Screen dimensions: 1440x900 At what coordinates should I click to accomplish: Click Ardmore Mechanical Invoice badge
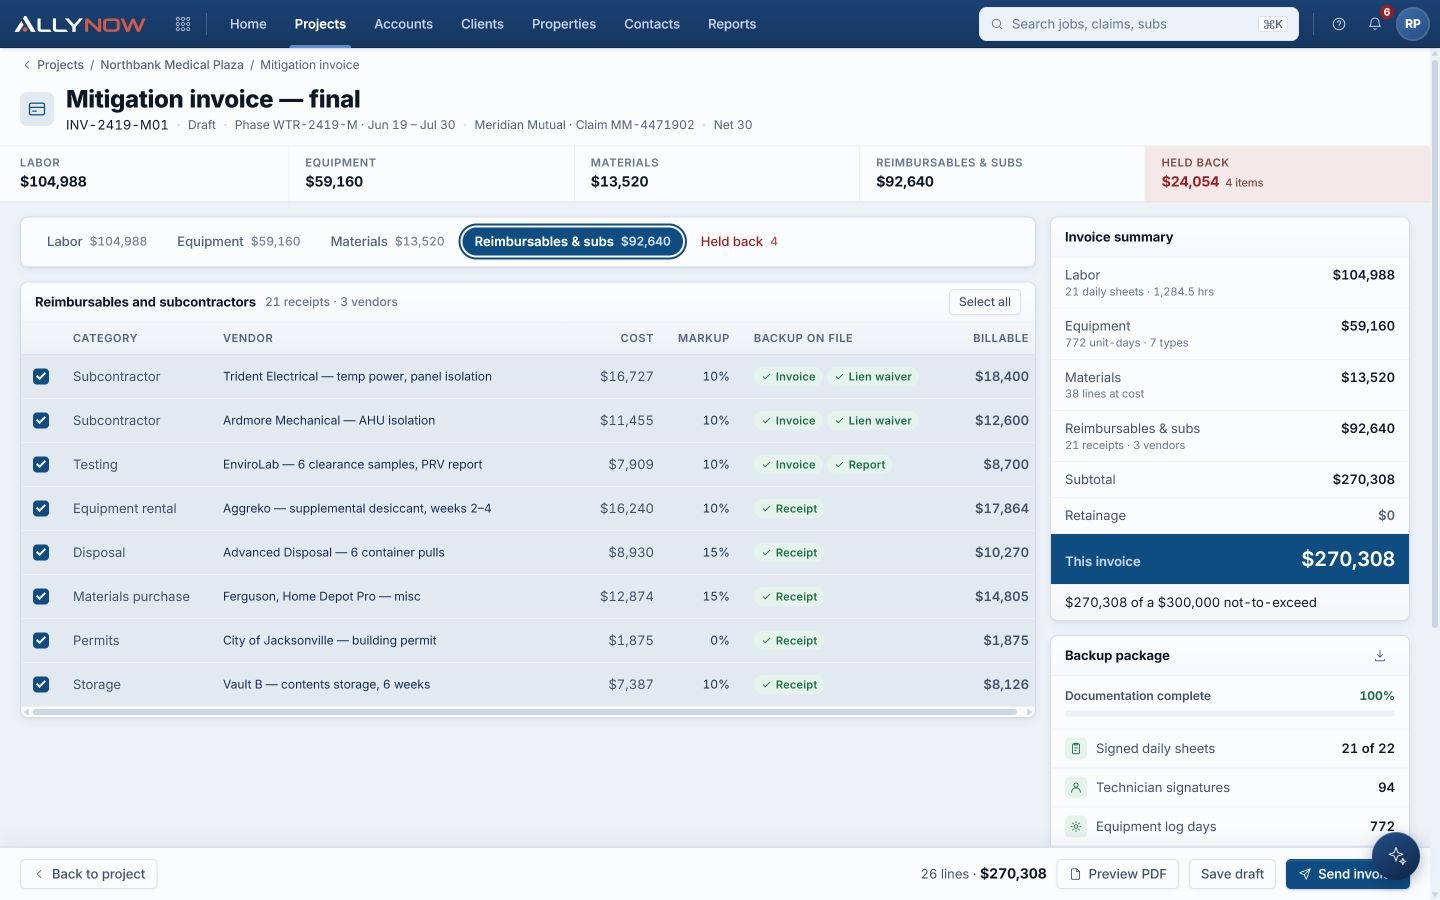[788, 421]
